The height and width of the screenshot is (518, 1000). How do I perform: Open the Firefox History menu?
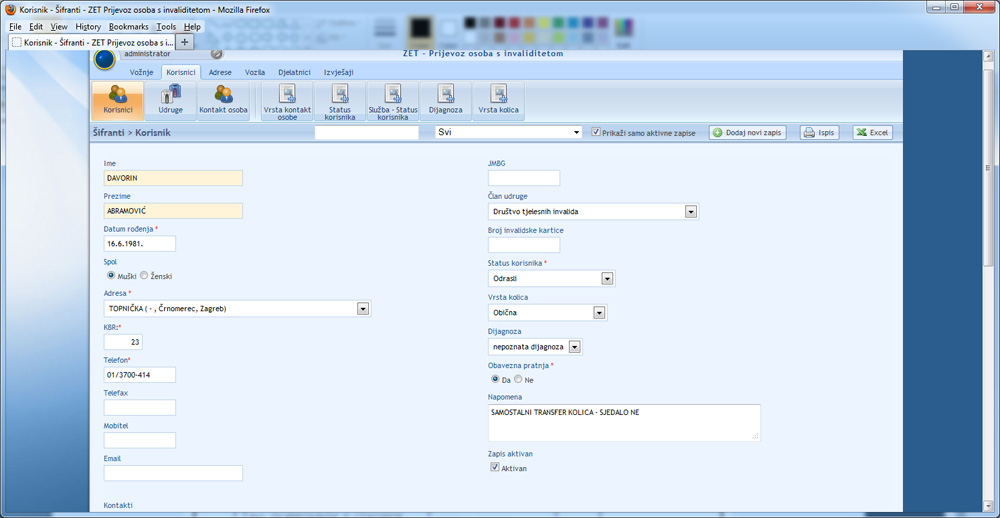click(x=88, y=27)
